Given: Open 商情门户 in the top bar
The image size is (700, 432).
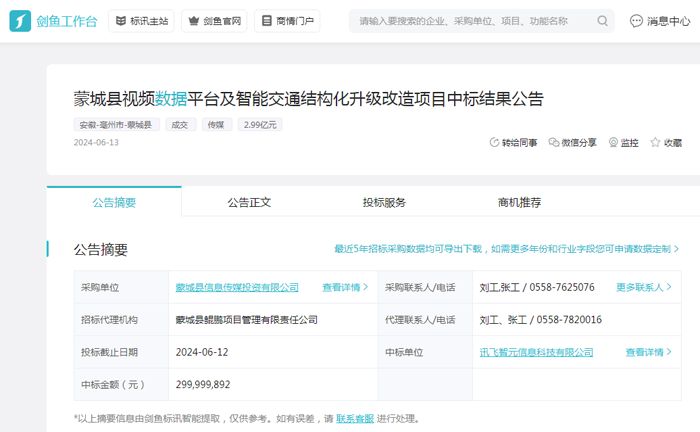Looking at the screenshot, I should click(x=287, y=21).
